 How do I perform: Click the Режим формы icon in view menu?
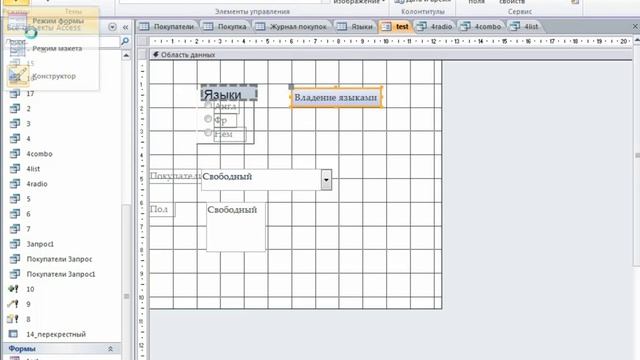pos(18,21)
